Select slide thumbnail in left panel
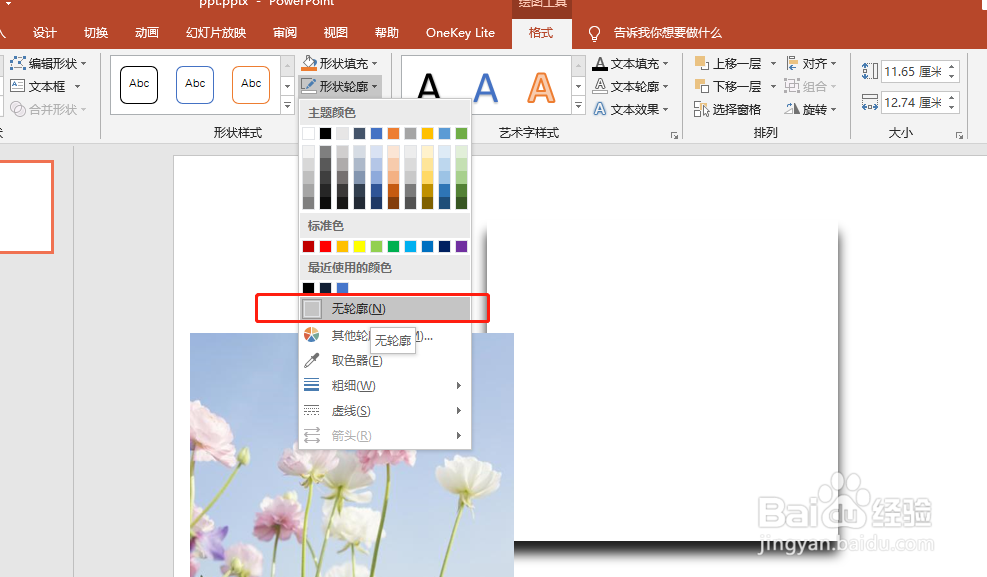This screenshot has width=987, height=577. (x=26, y=207)
